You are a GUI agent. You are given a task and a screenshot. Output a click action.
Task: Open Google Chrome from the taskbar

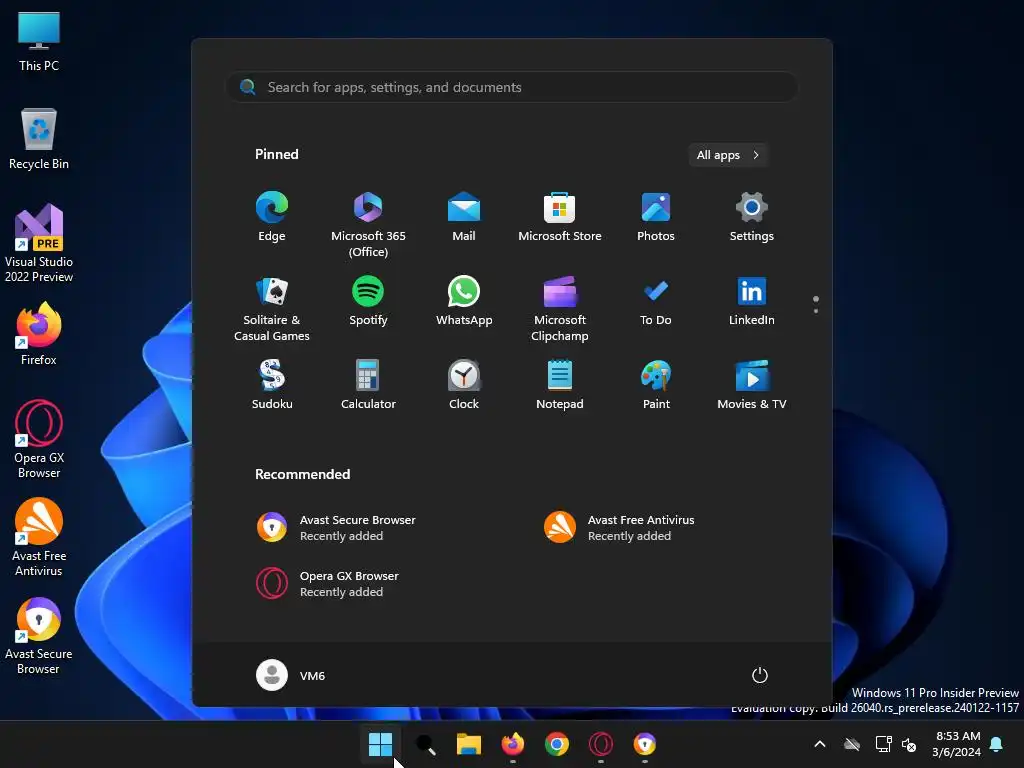[557, 744]
